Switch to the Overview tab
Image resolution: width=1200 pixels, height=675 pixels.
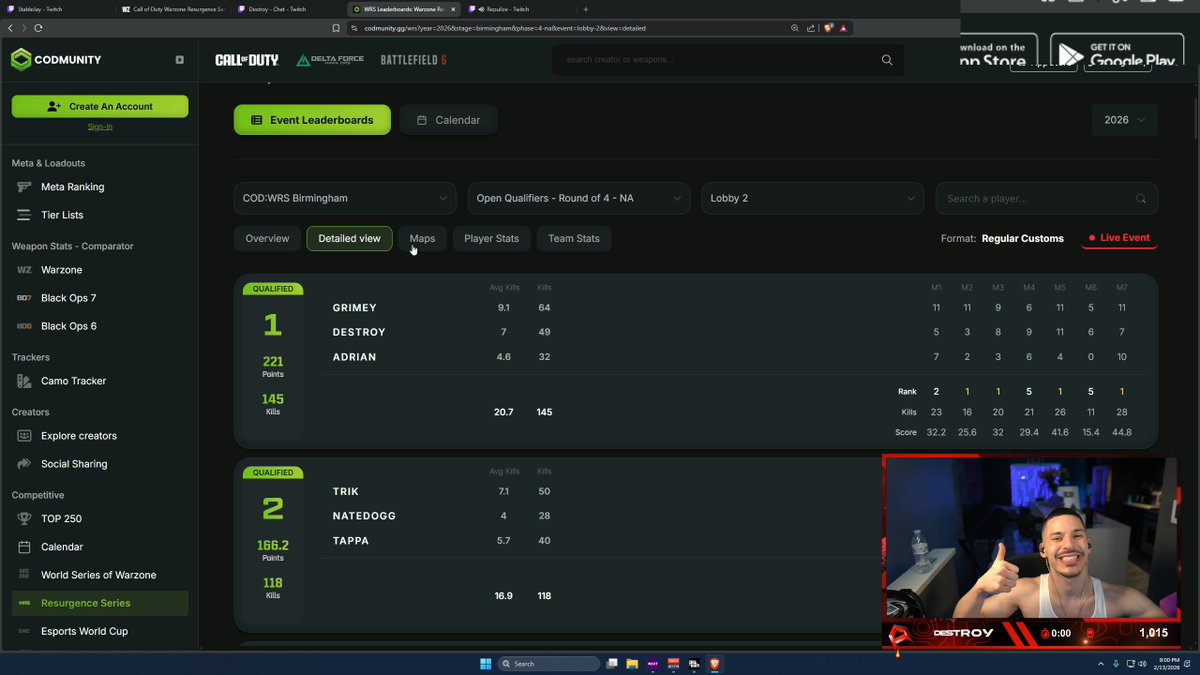267,238
